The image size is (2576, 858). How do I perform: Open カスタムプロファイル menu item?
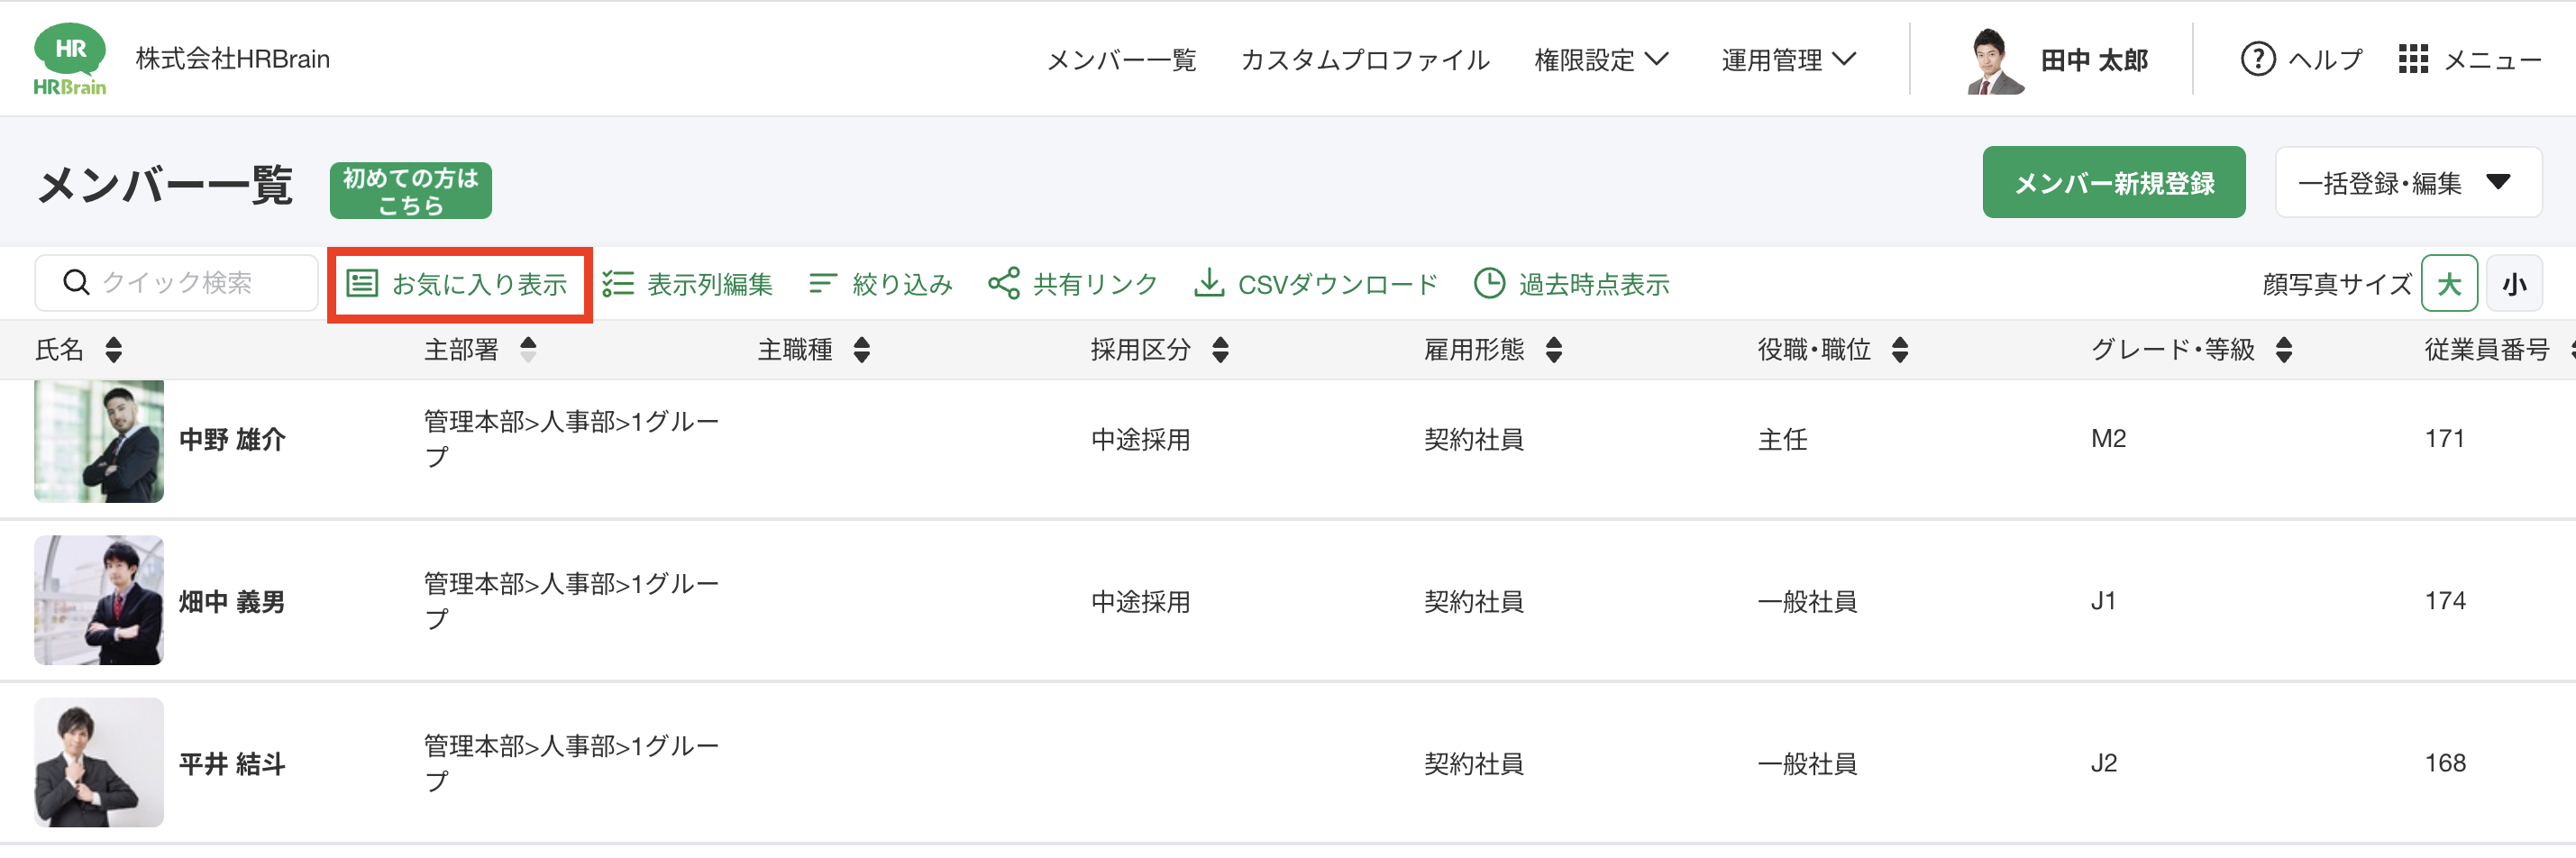tap(1365, 60)
